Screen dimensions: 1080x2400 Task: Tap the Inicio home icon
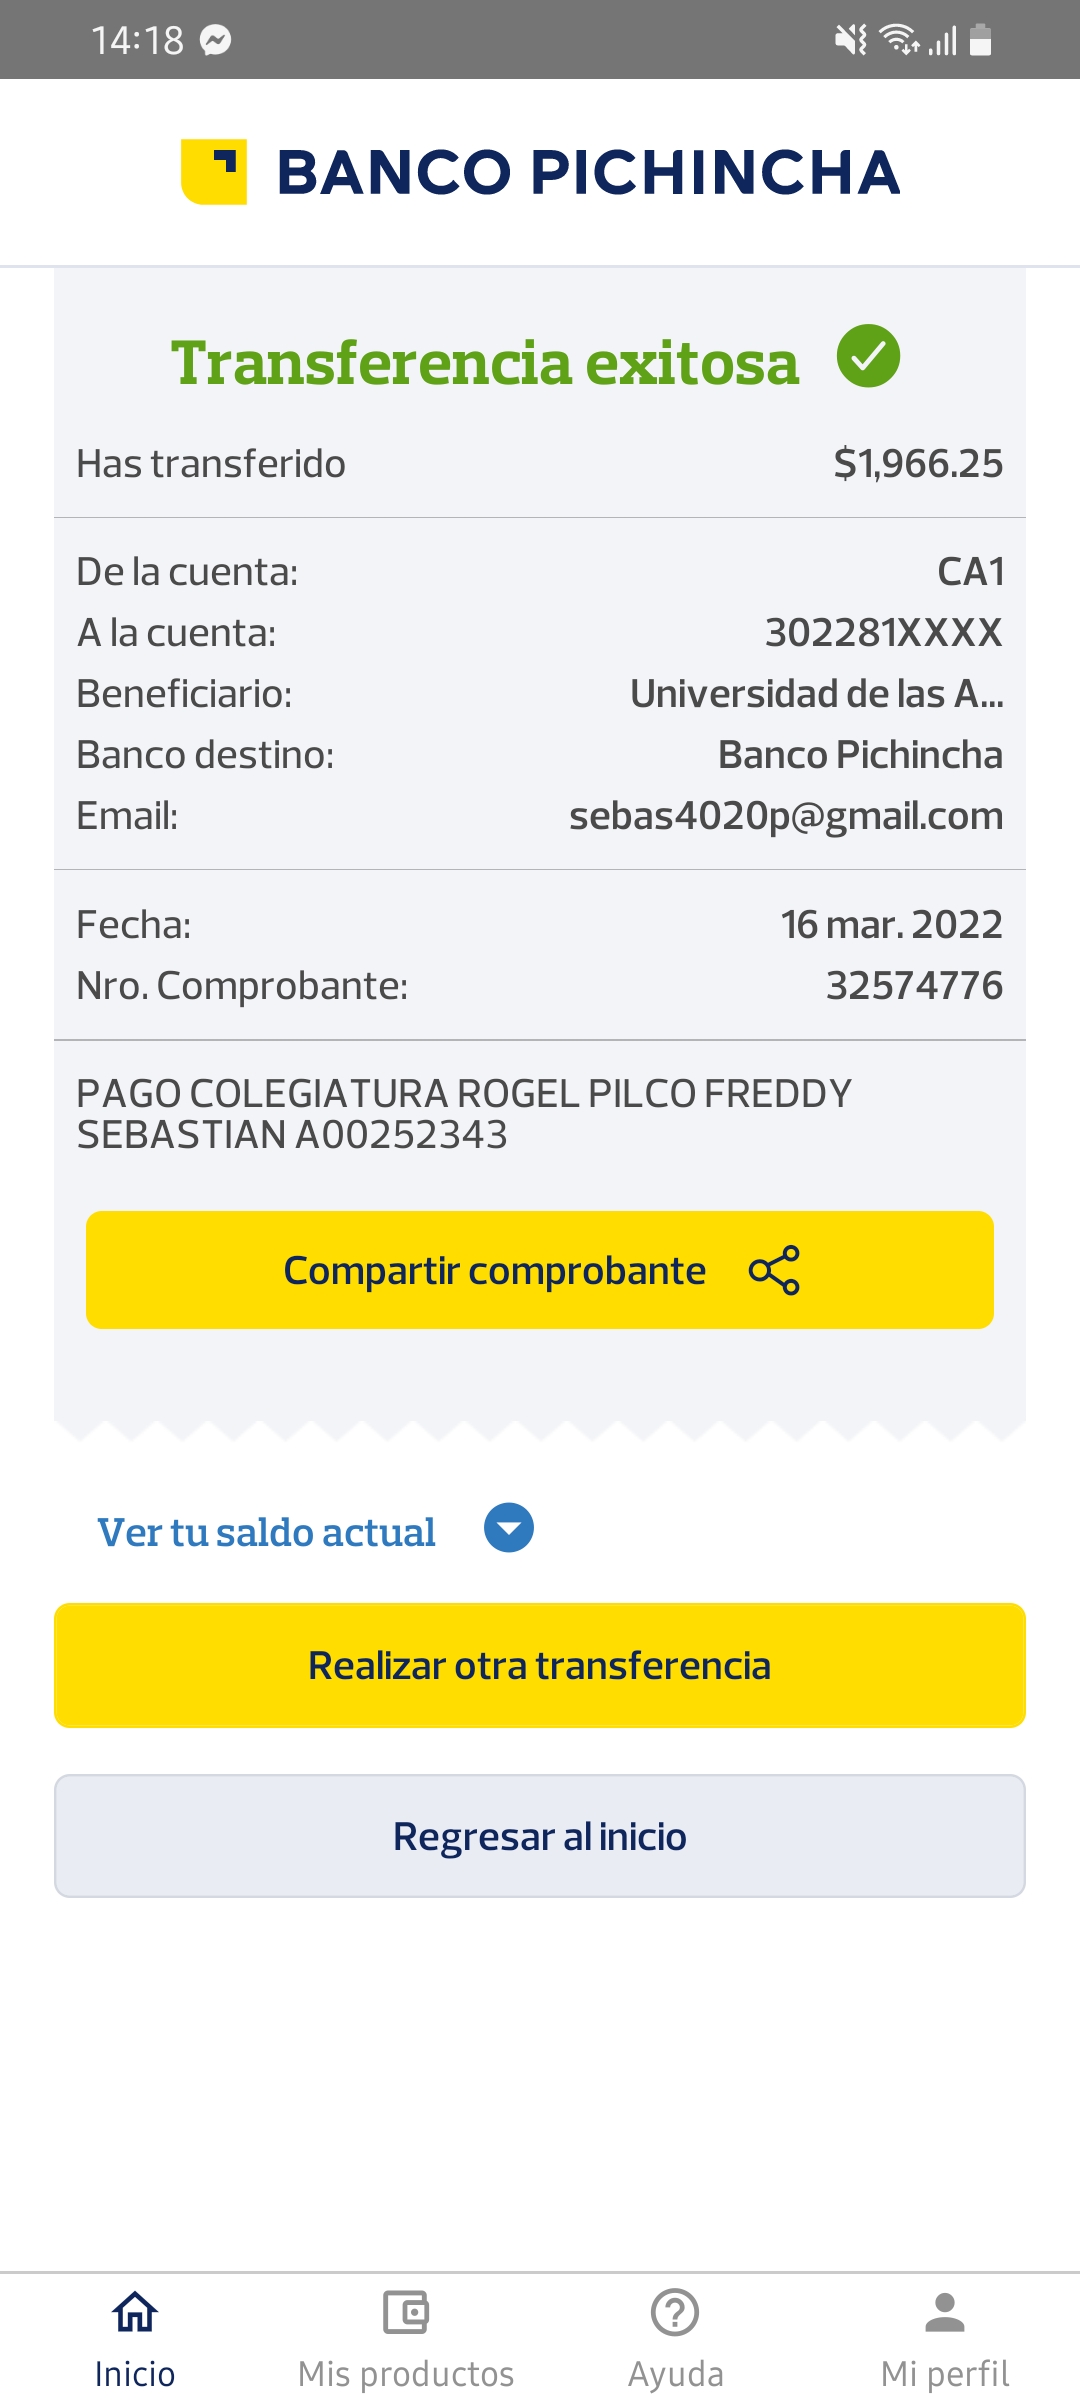coord(135,2312)
